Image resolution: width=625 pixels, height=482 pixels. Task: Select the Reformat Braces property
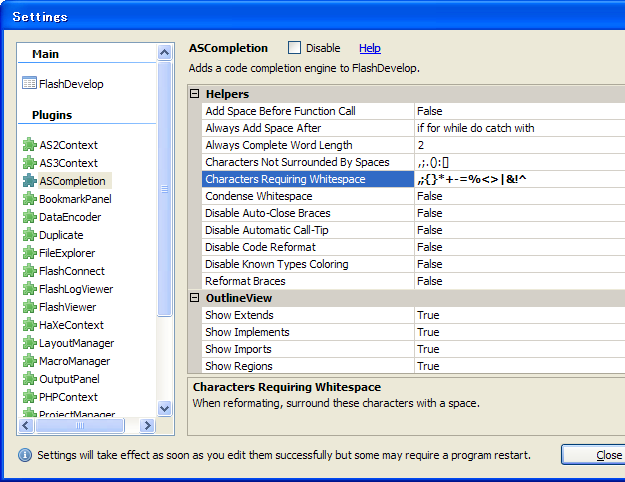(x=308, y=281)
